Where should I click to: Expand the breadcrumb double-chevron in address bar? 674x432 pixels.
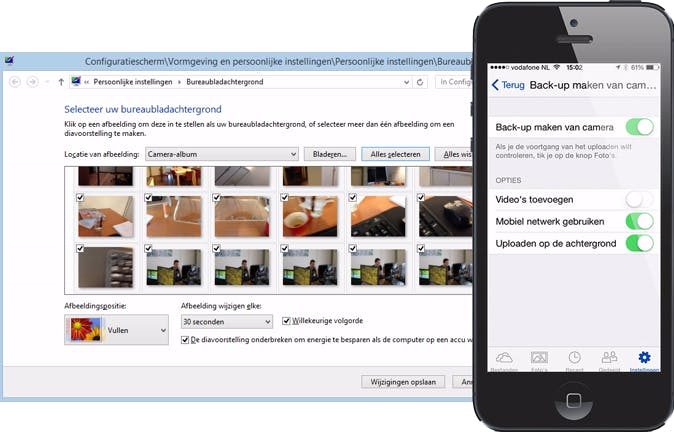(86, 82)
